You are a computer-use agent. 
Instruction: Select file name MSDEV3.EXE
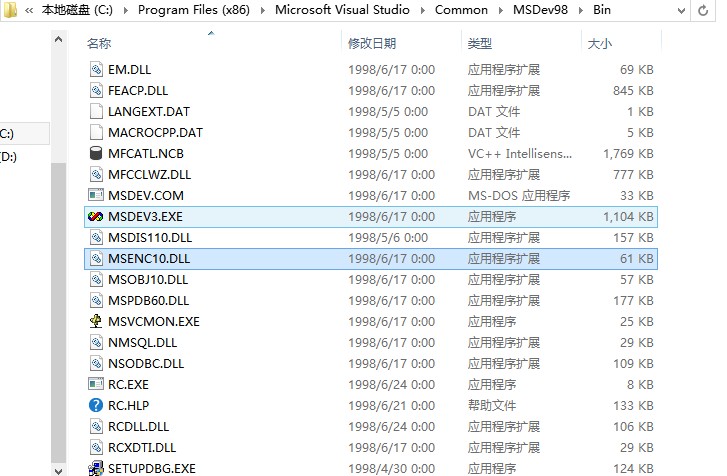145,216
